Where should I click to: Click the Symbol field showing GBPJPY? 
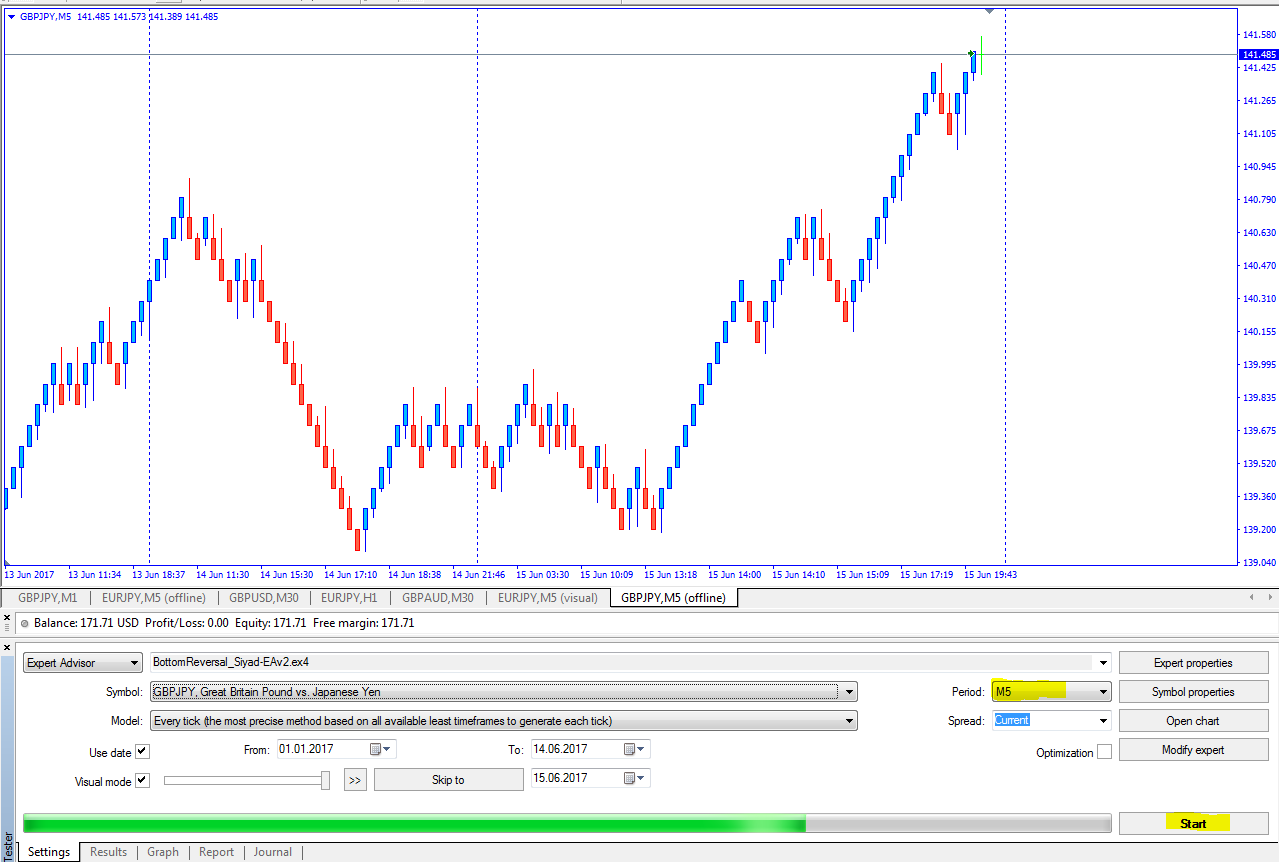click(x=494, y=692)
